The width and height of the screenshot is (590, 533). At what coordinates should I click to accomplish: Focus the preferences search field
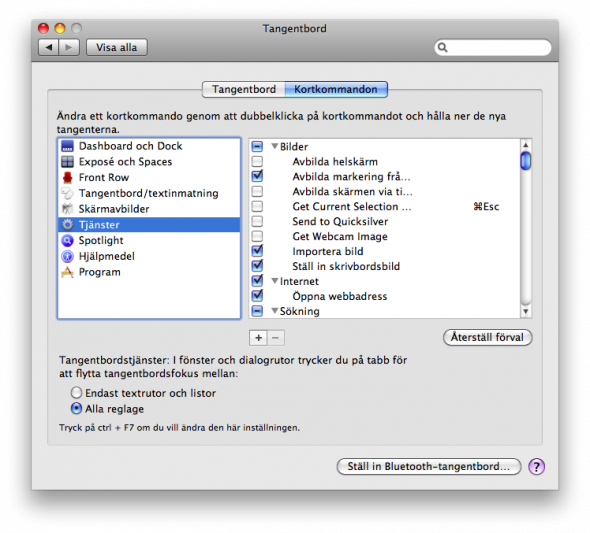coord(493,47)
